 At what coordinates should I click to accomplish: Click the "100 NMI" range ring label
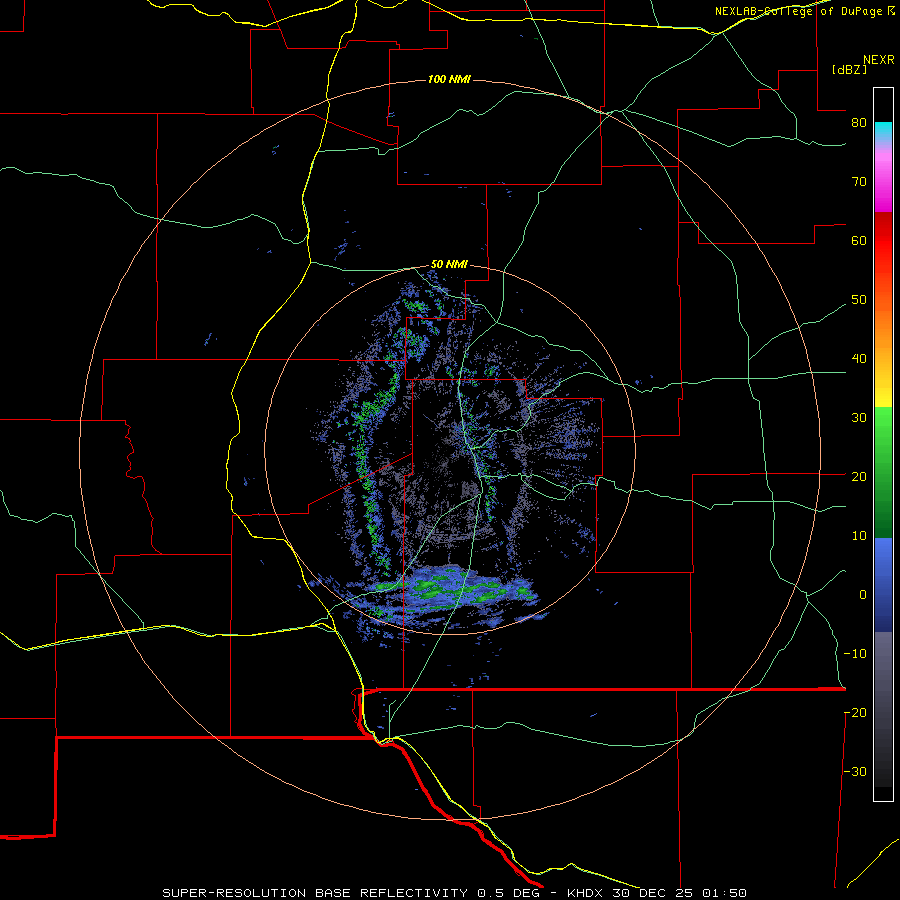point(449,79)
